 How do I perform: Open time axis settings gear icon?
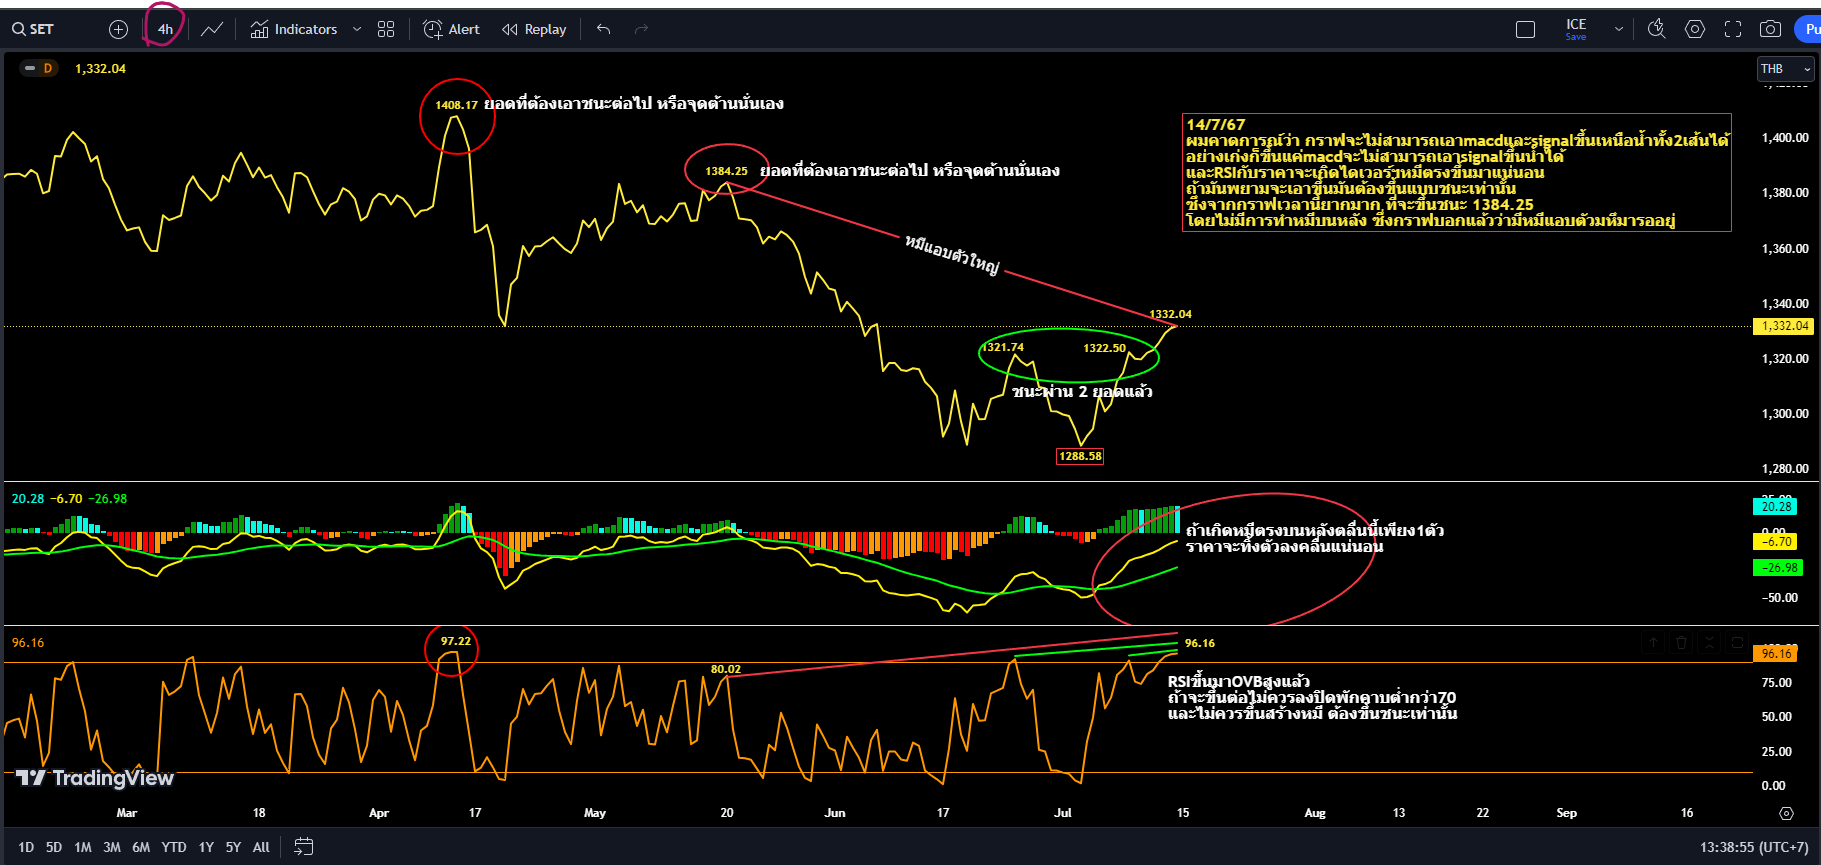click(x=1787, y=813)
